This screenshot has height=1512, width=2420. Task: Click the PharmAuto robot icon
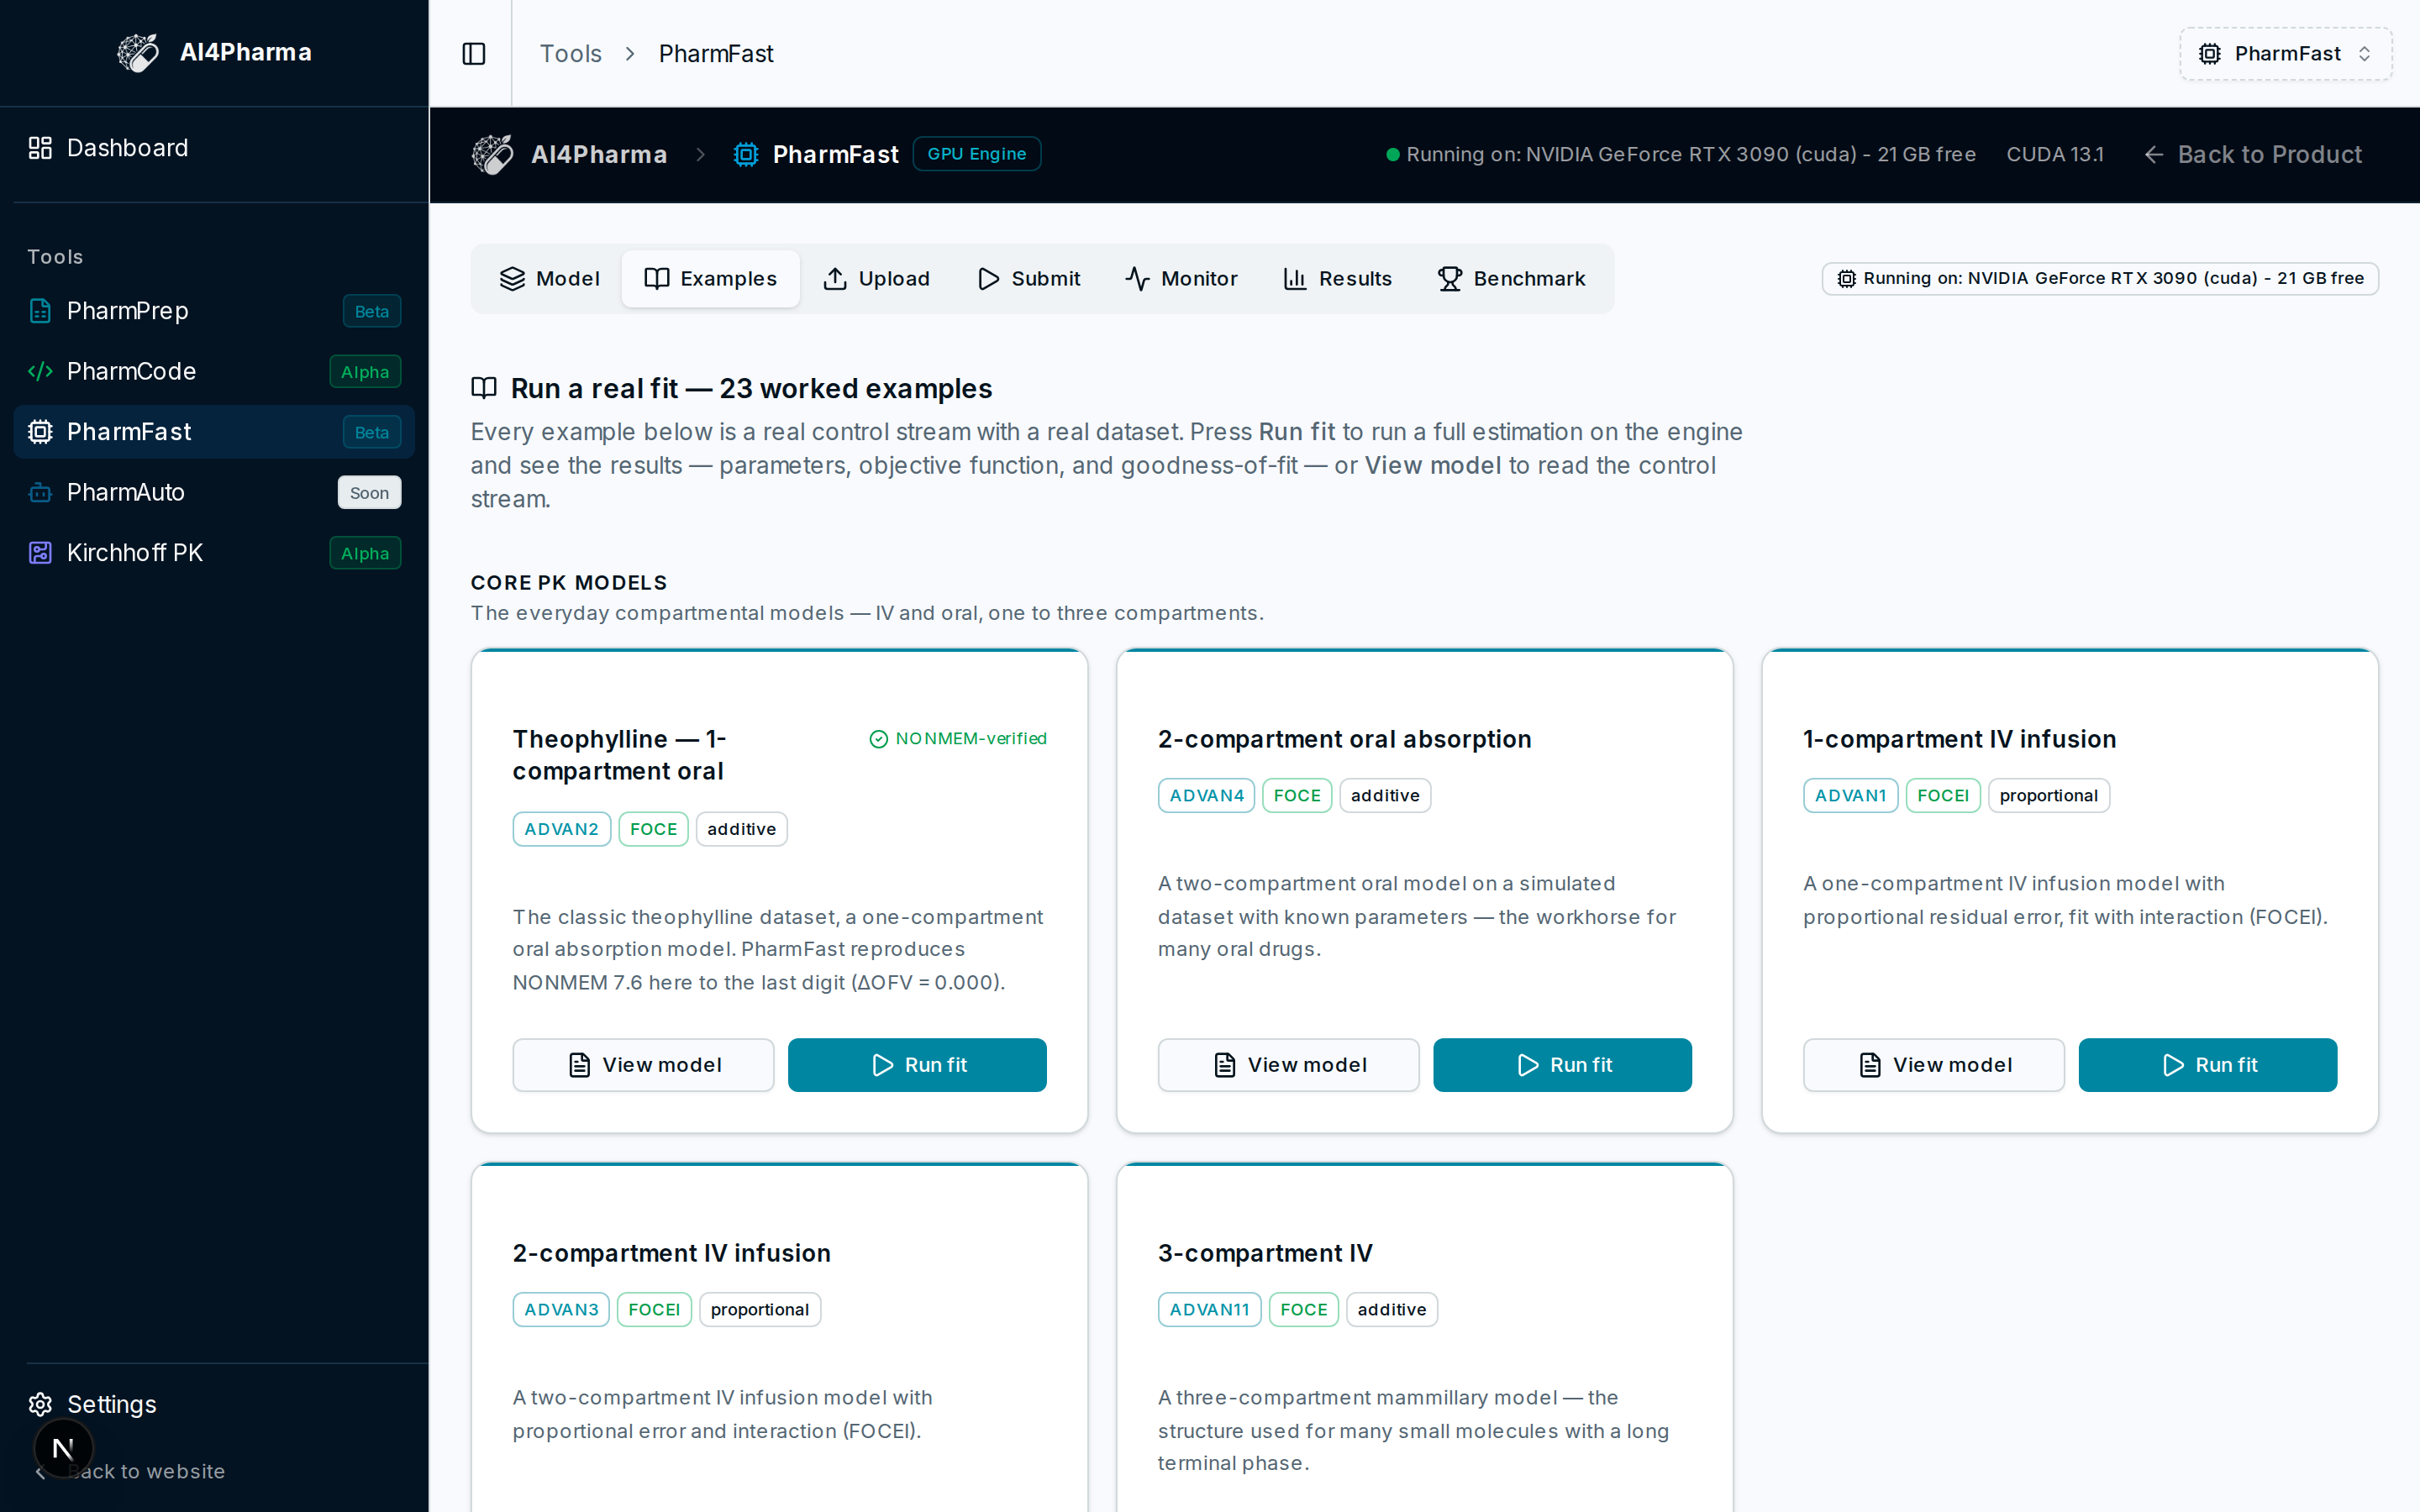click(40, 493)
